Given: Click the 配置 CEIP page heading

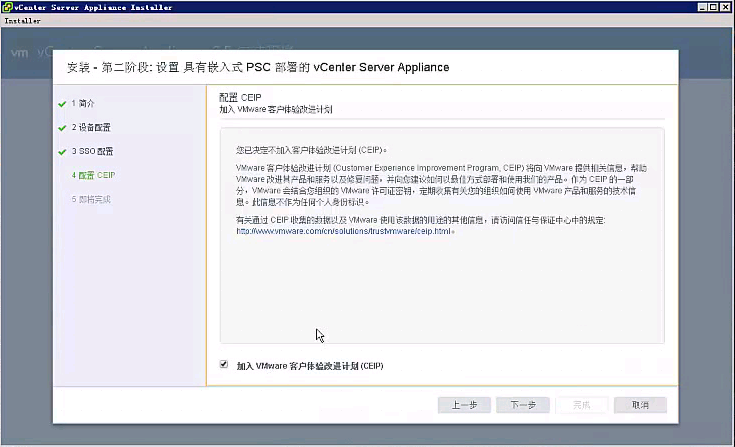Looking at the screenshot, I should [x=240, y=97].
